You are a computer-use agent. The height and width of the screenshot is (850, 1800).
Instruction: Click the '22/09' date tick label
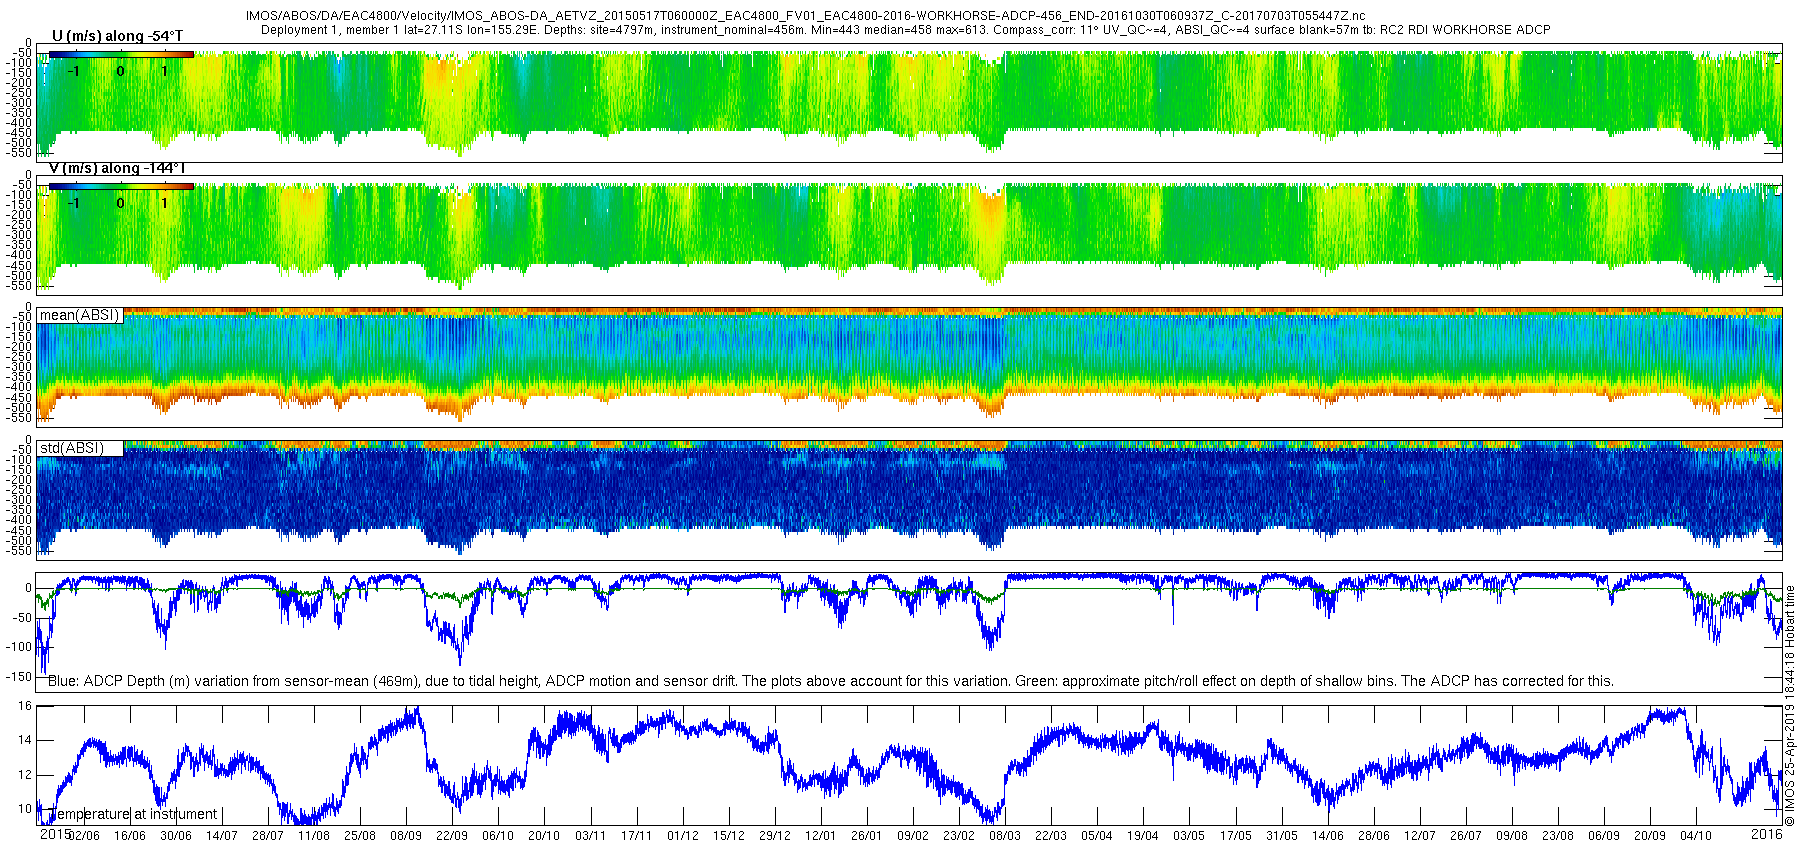[x=452, y=836]
